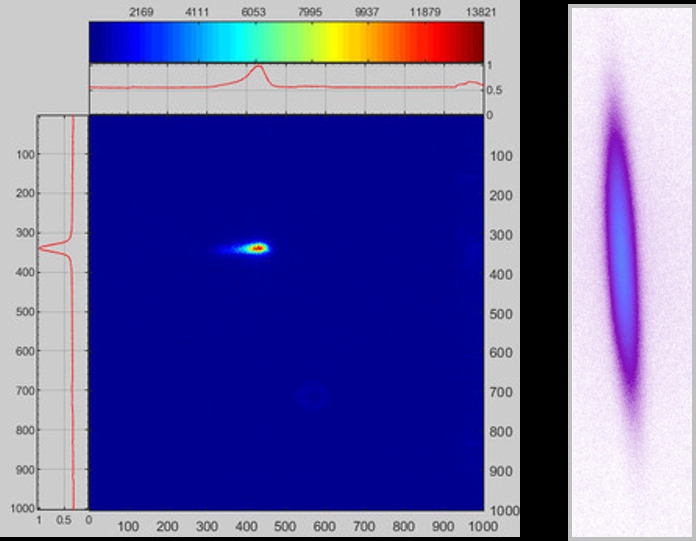Click the colorbar gradient strip
This screenshot has height=541, width=696.
pos(286,42)
